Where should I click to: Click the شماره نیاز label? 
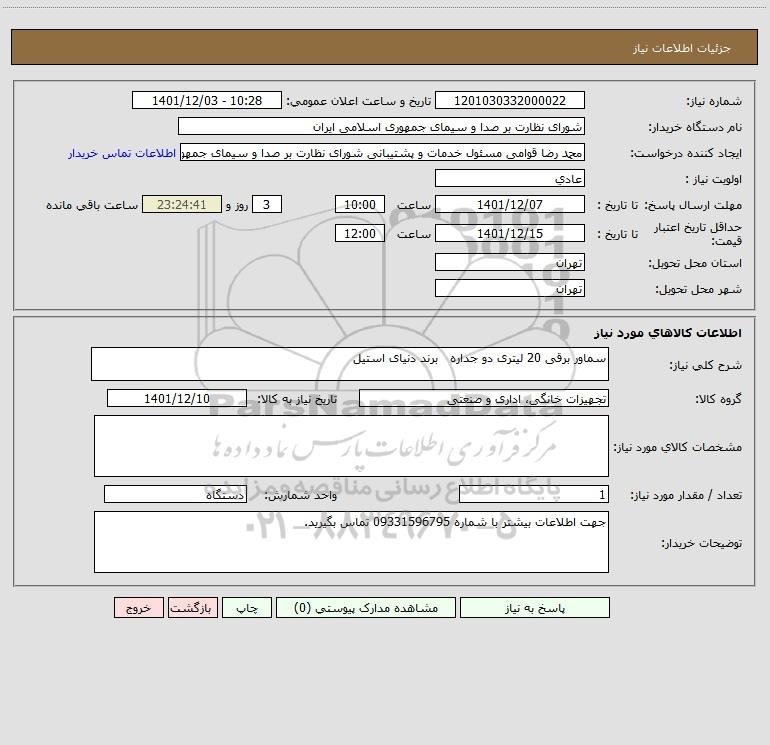(x=714, y=101)
